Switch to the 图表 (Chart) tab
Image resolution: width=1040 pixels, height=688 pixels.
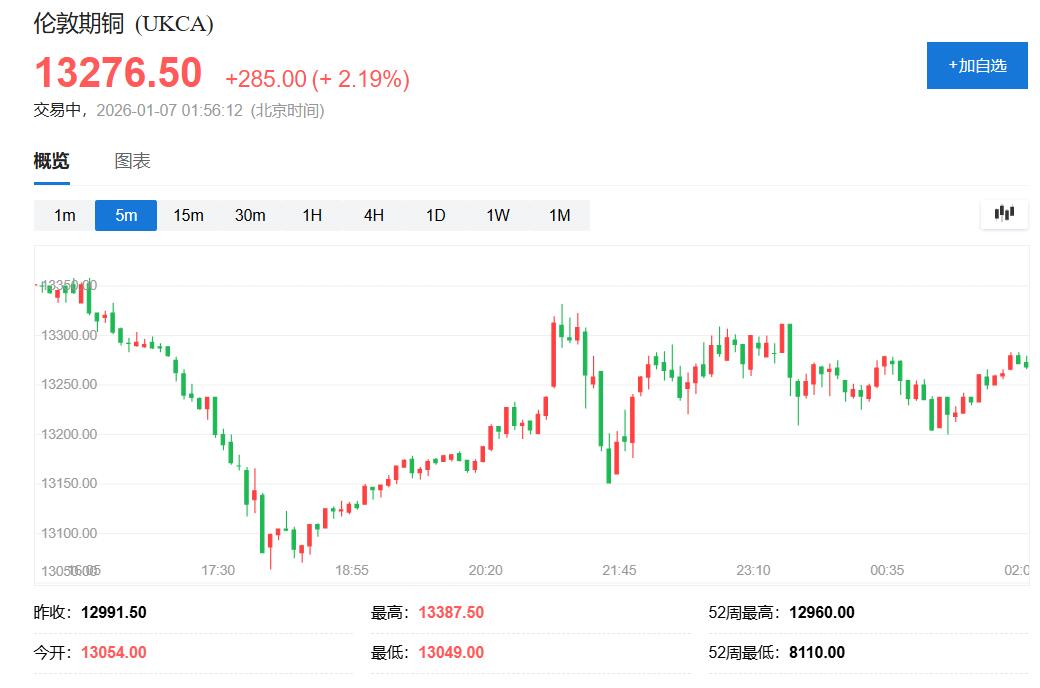(133, 160)
